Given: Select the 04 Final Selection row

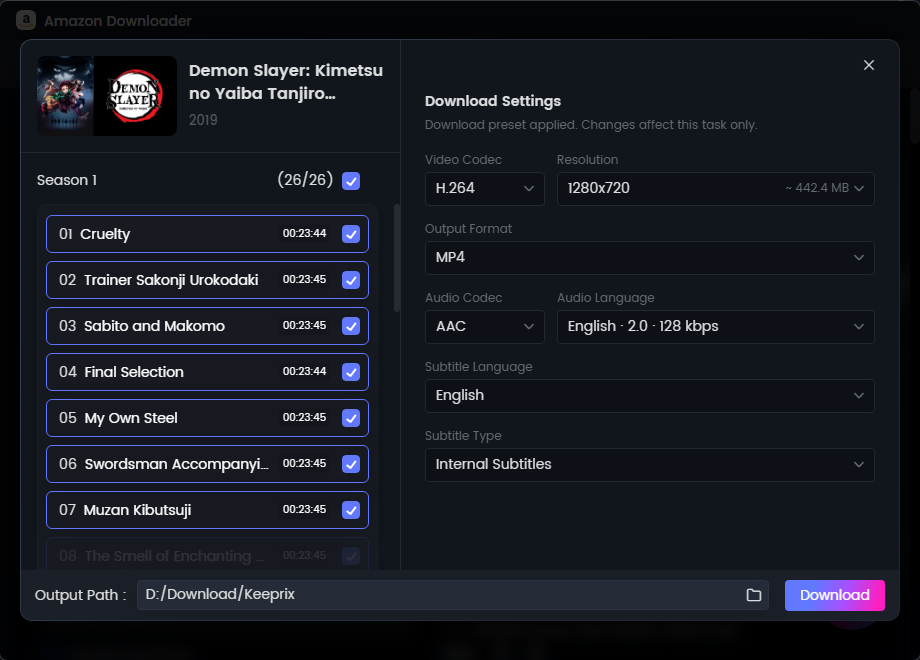Looking at the screenshot, I should pyautogui.click(x=207, y=372).
